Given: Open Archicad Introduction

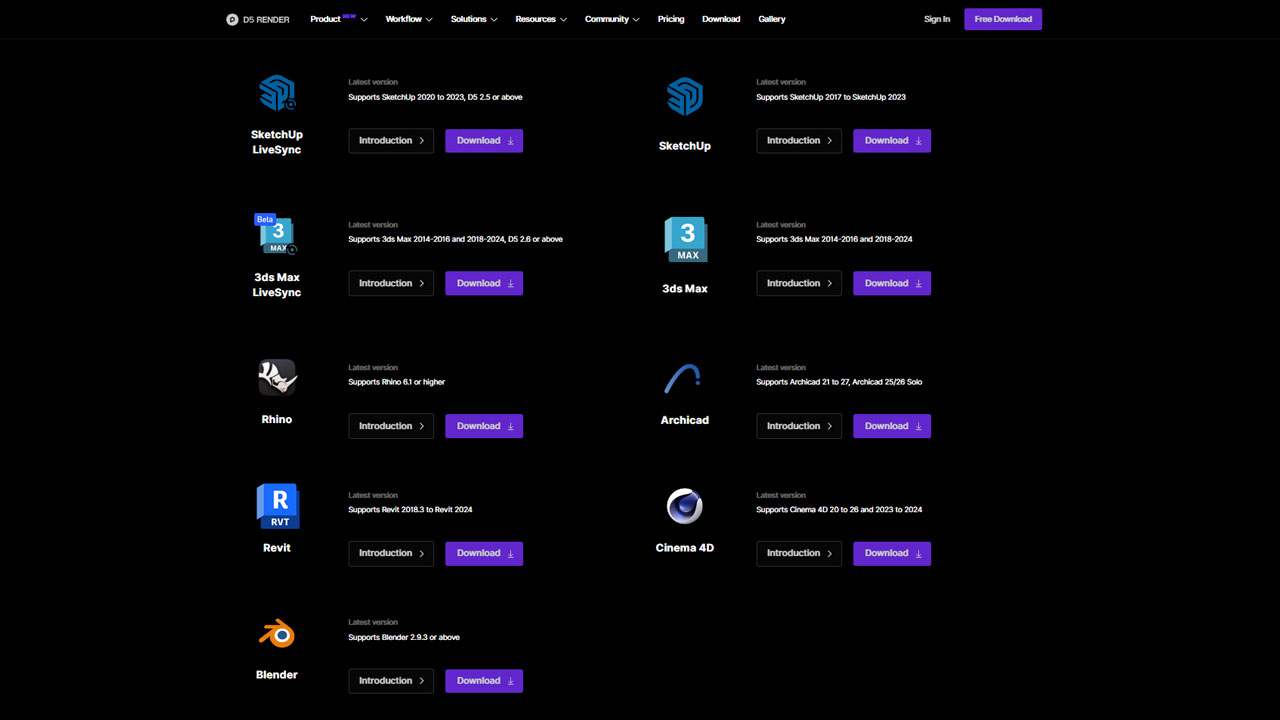Looking at the screenshot, I should 799,426.
